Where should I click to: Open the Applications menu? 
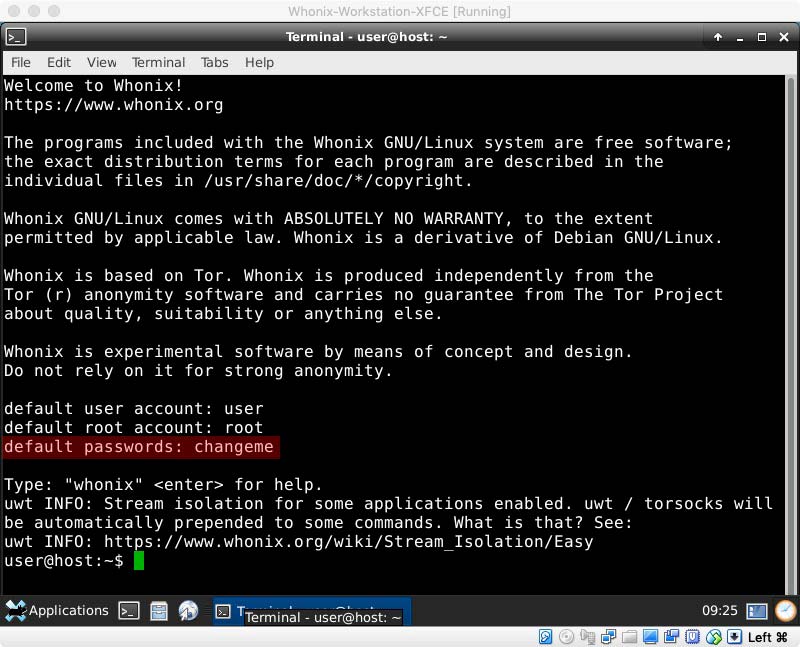click(x=57, y=611)
